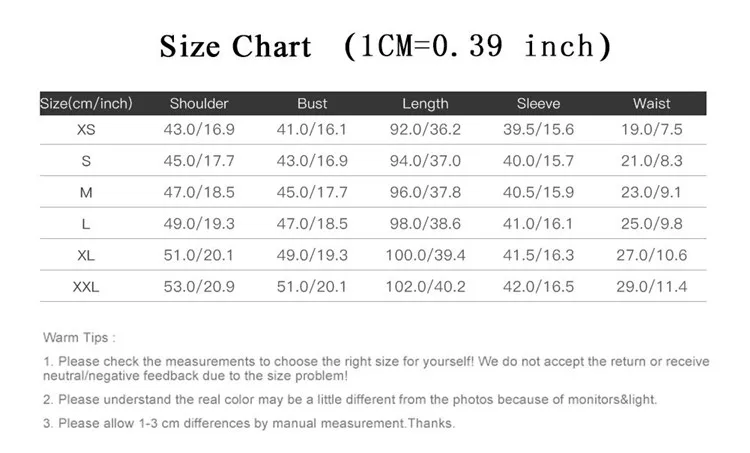750x453 pixels.
Task: Select the XXL sleeve value 42.0/16.5
Action: pos(538,287)
